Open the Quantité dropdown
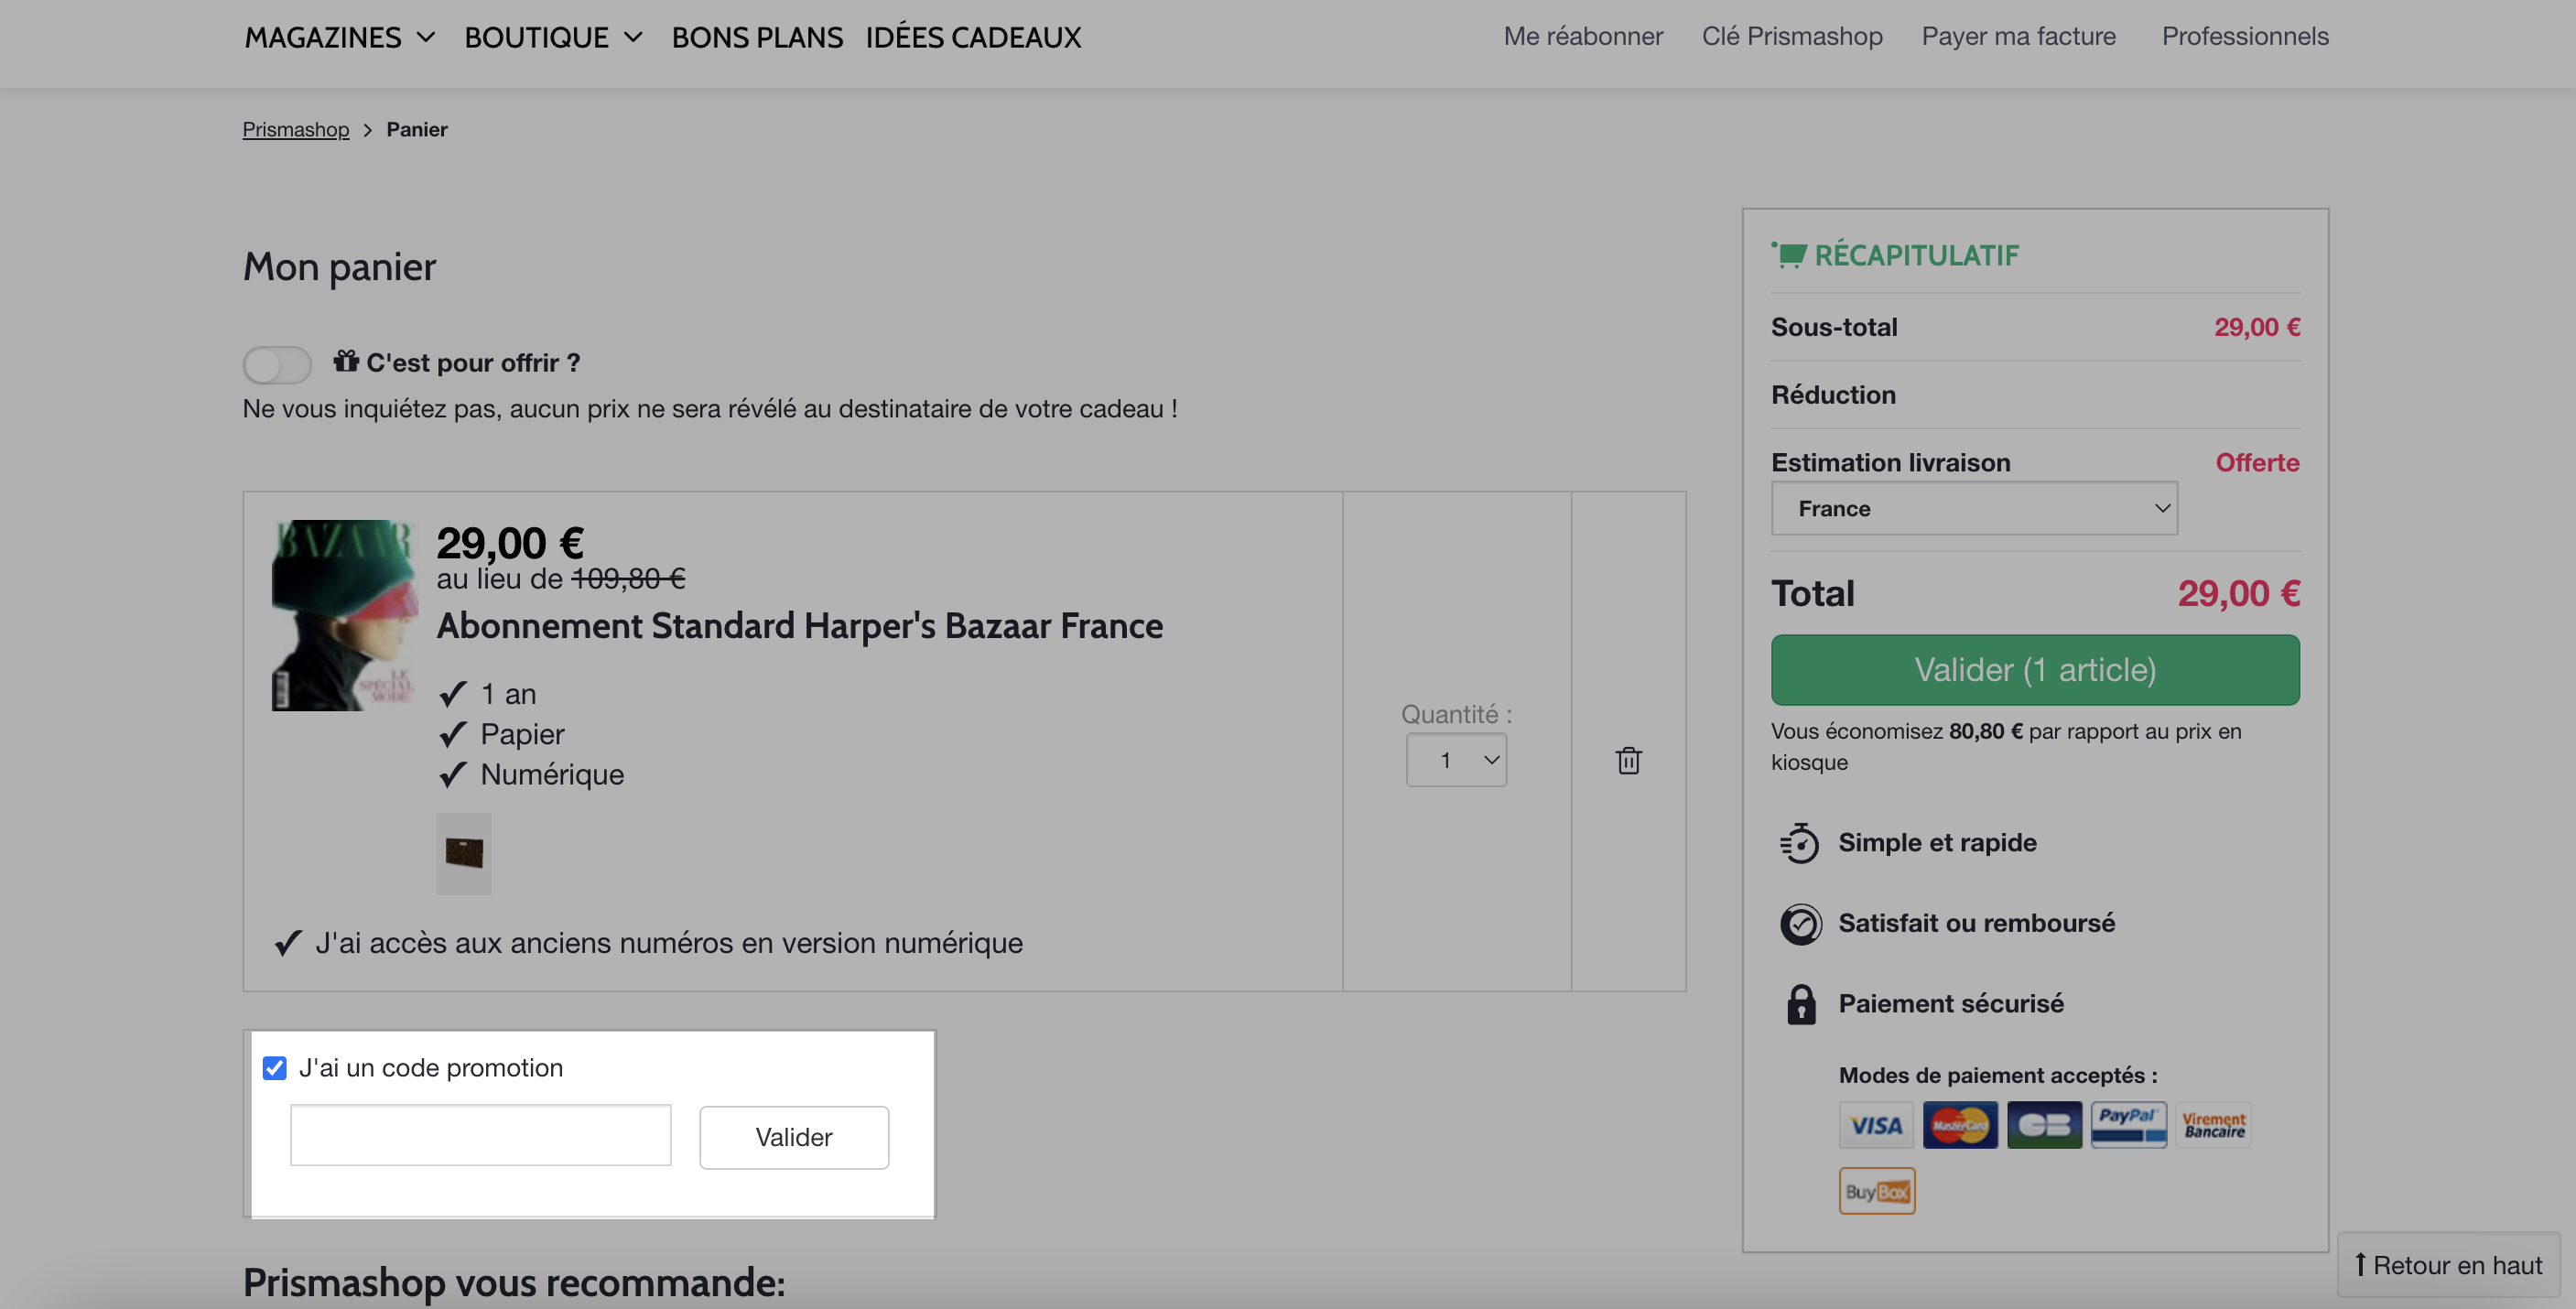 1456,760
